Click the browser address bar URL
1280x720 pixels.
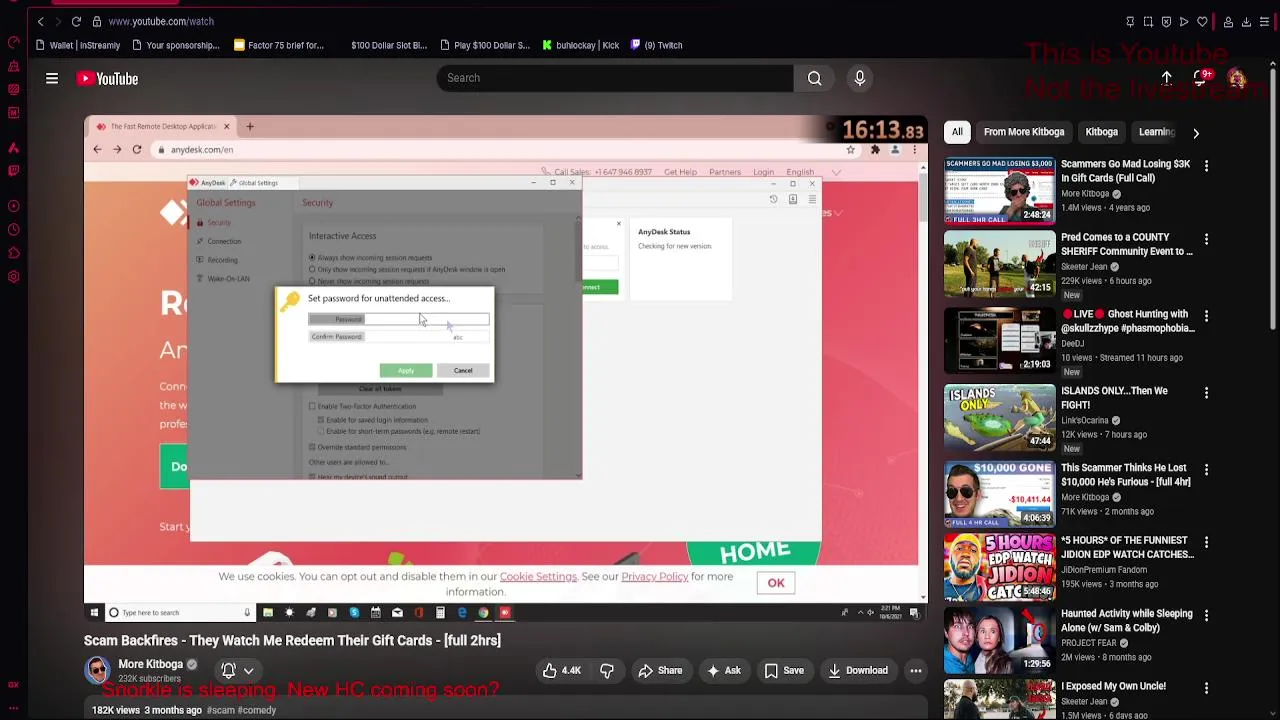(161, 21)
